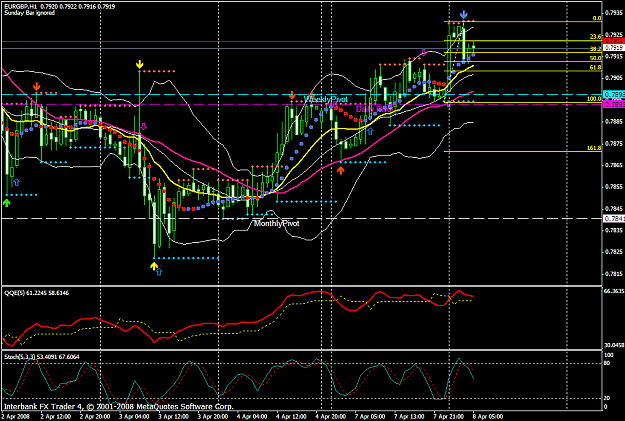Select the '4 Apr 04:00' time axis label
625x421 pixels.
pos(252,417)
